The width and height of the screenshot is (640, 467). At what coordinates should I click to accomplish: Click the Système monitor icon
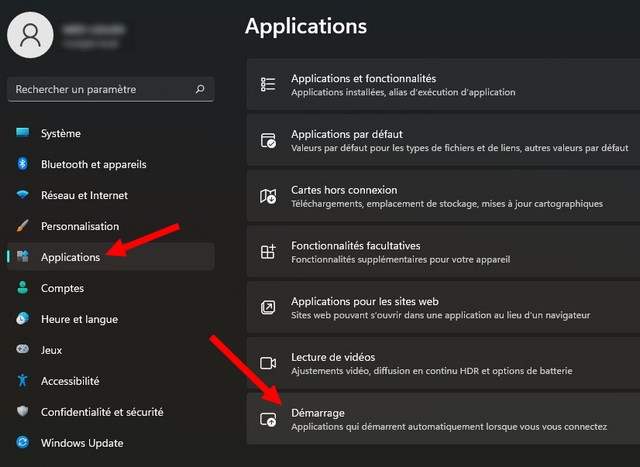(22, 133)
